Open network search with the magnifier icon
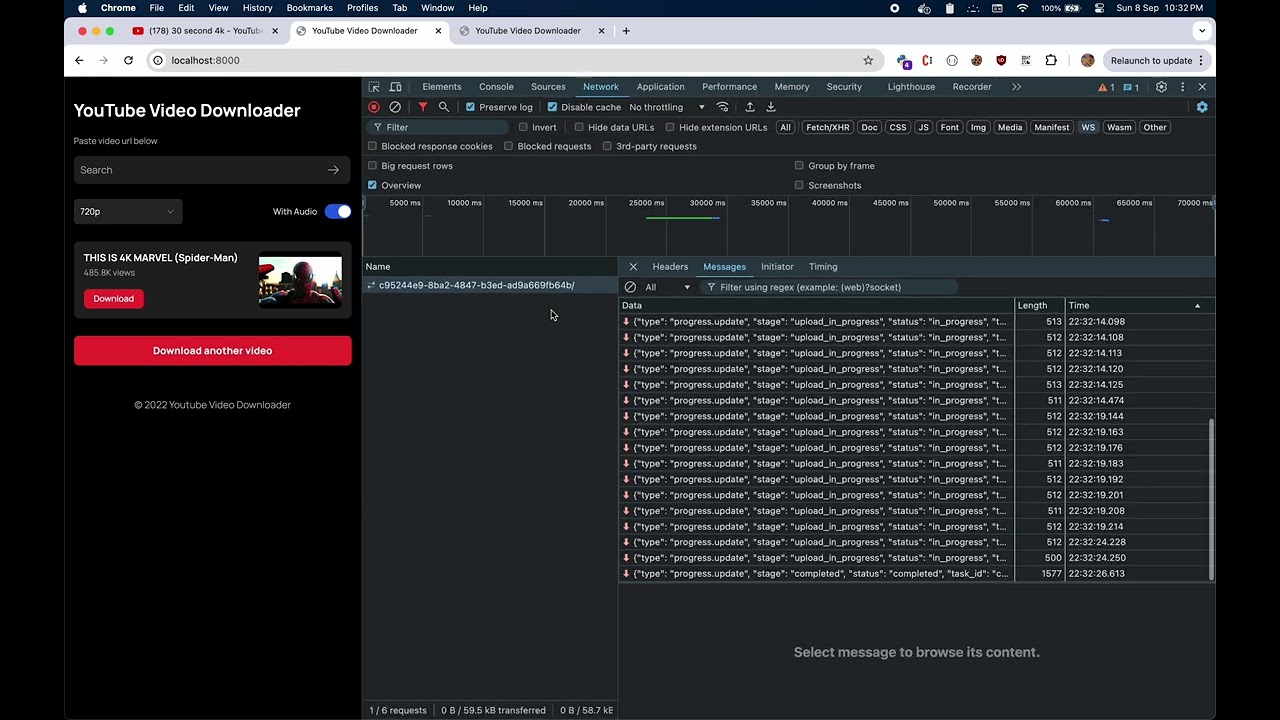The height and width of the screenshot is (720, 1280). coord(444,107)
